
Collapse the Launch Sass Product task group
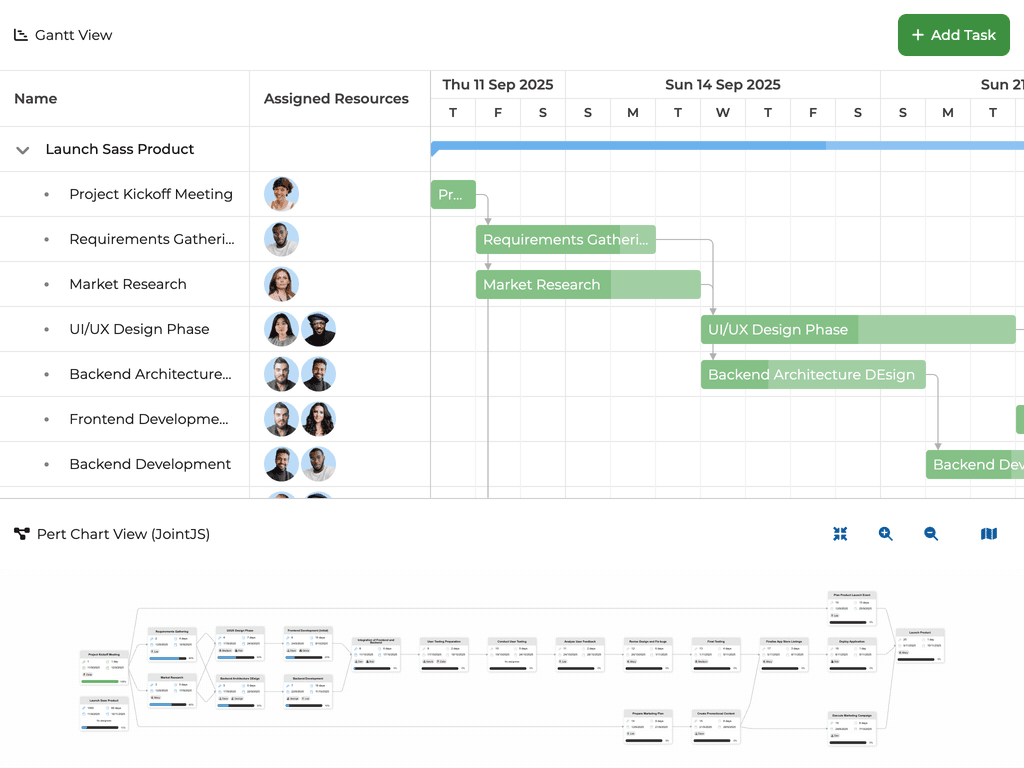[x=22, y=149]
